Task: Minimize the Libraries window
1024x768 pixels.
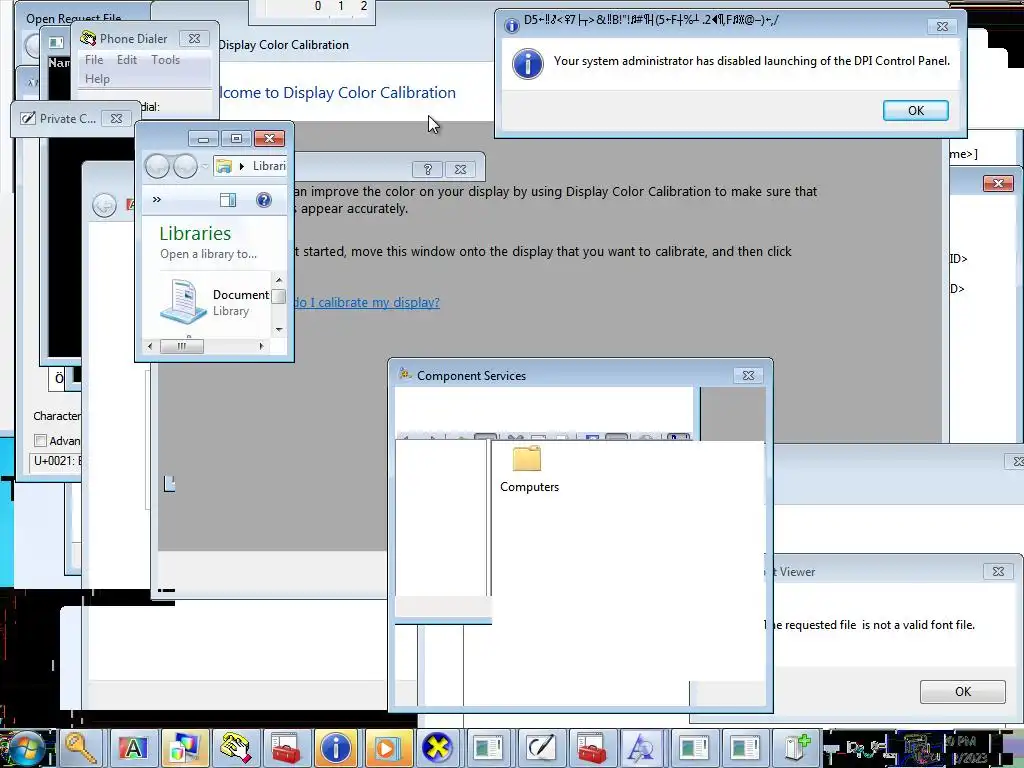Action: tap(203, 138)
